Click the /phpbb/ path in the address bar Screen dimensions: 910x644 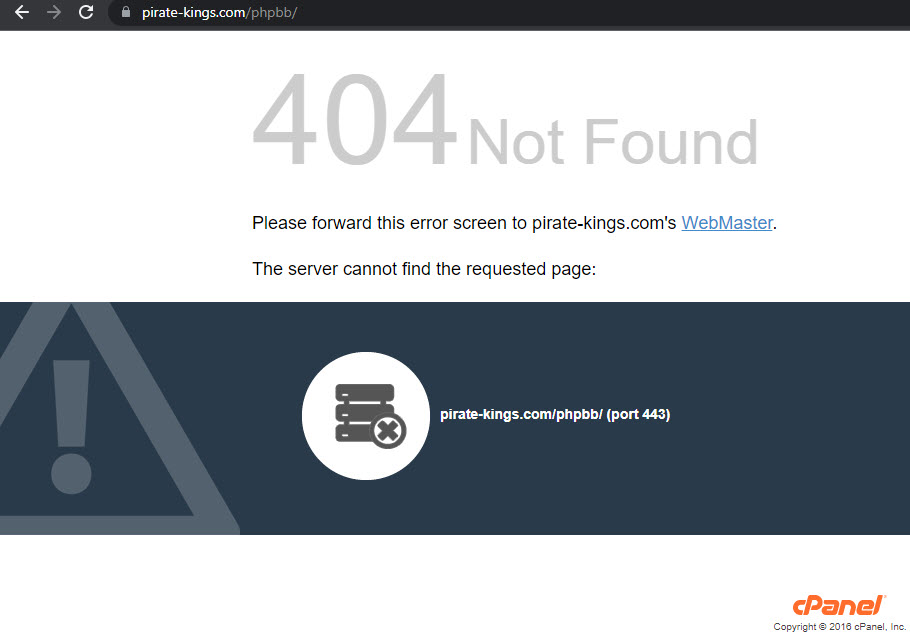tap(272, 12)
